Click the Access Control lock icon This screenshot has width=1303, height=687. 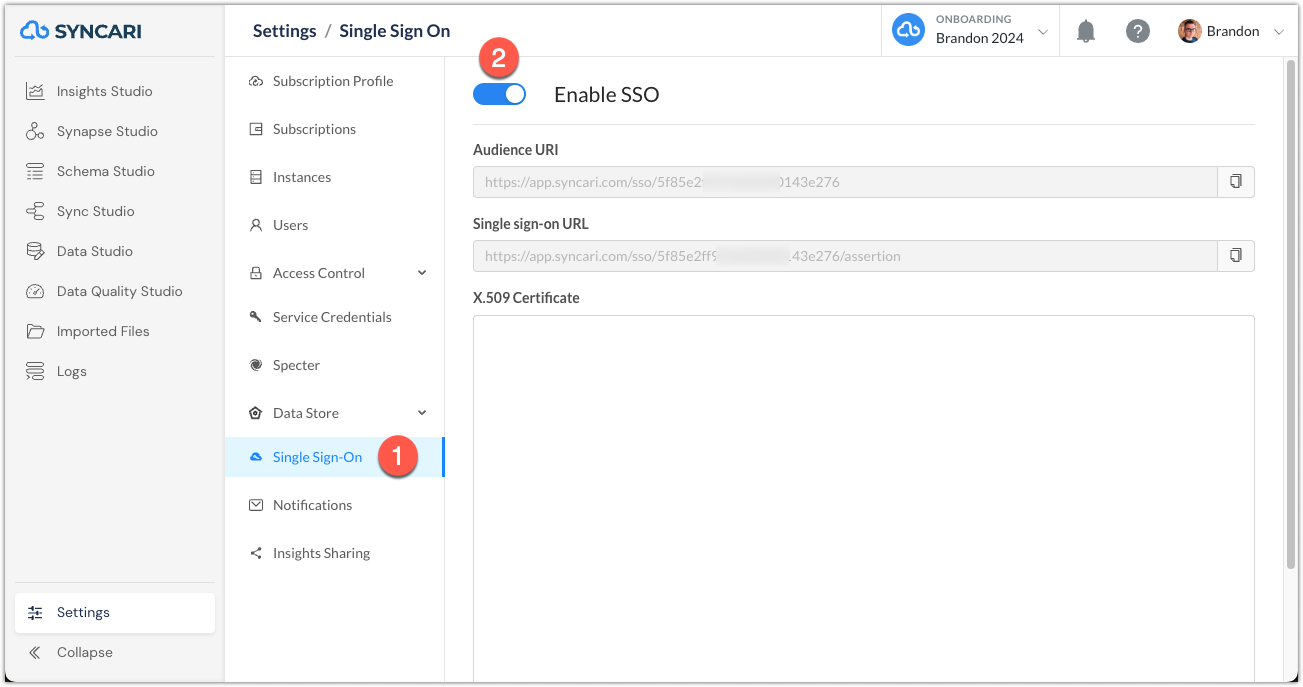[255, 273]
